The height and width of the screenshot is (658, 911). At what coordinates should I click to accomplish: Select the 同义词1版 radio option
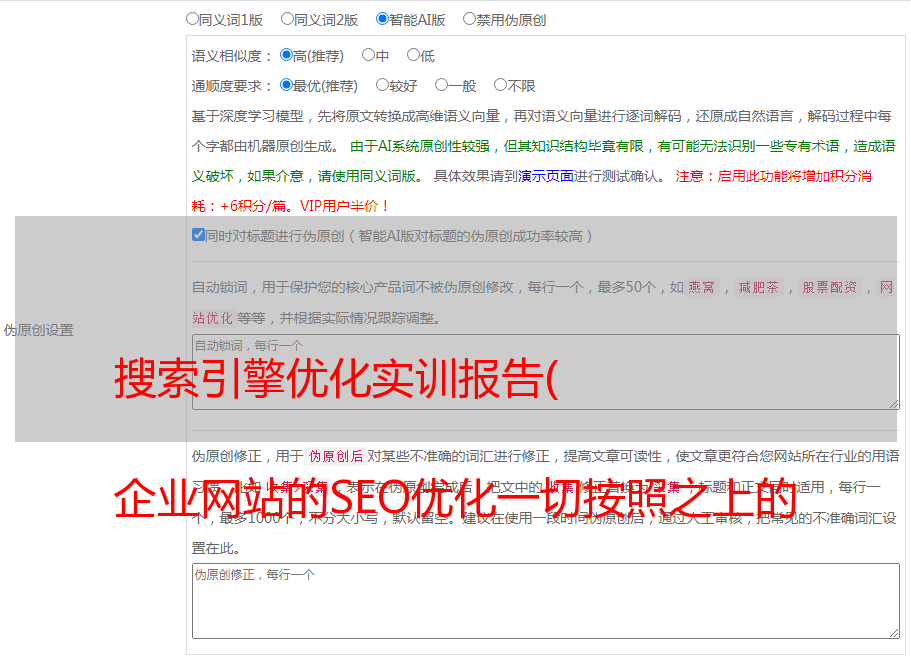tap(192, 19)
